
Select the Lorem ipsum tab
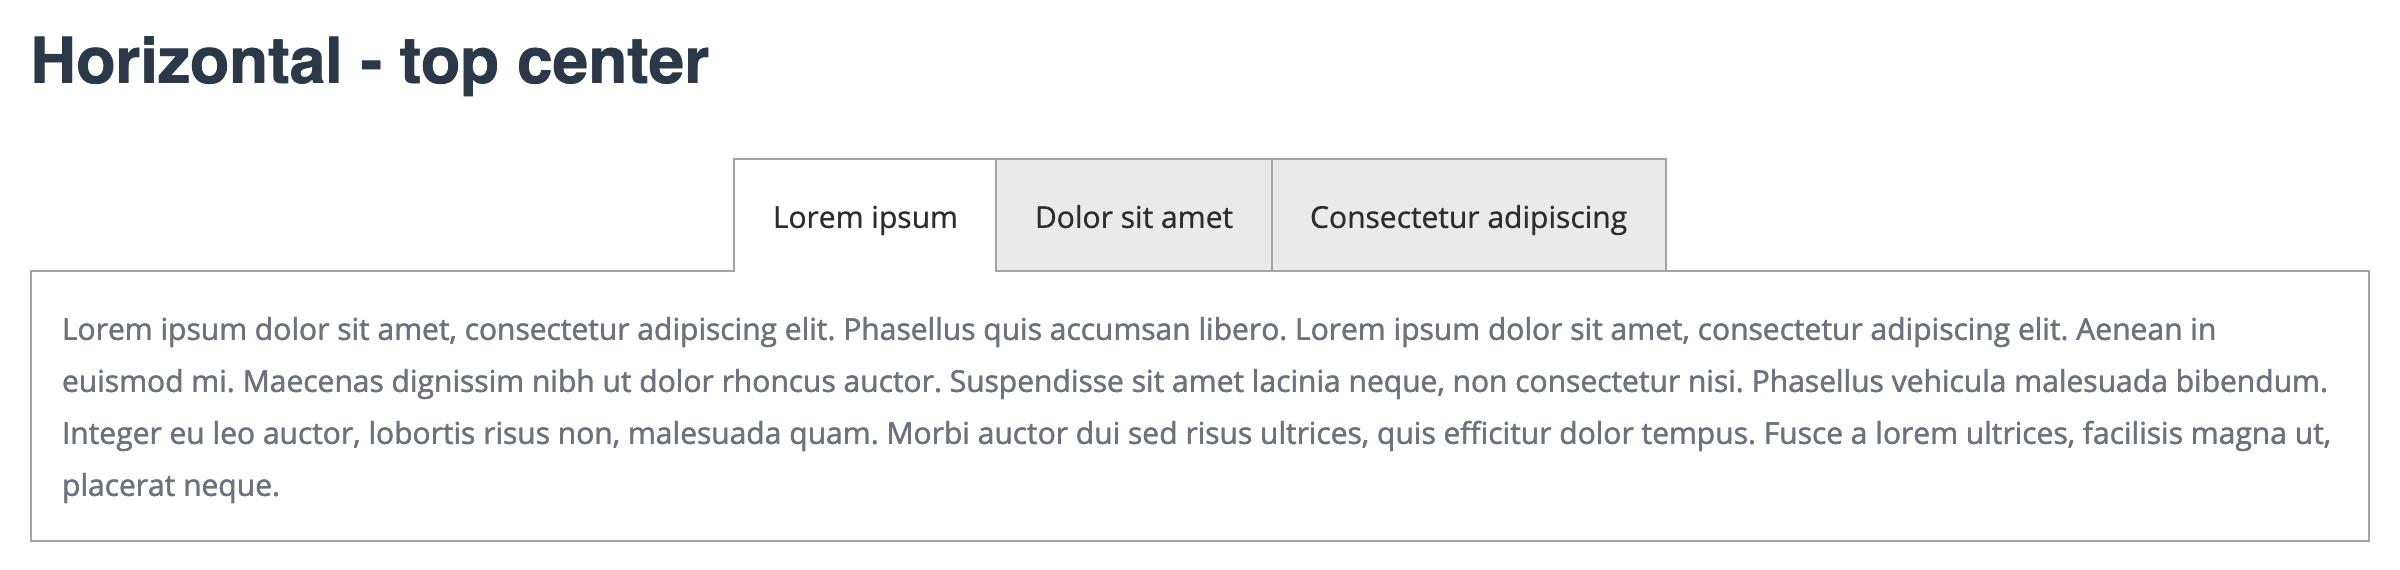865,217
